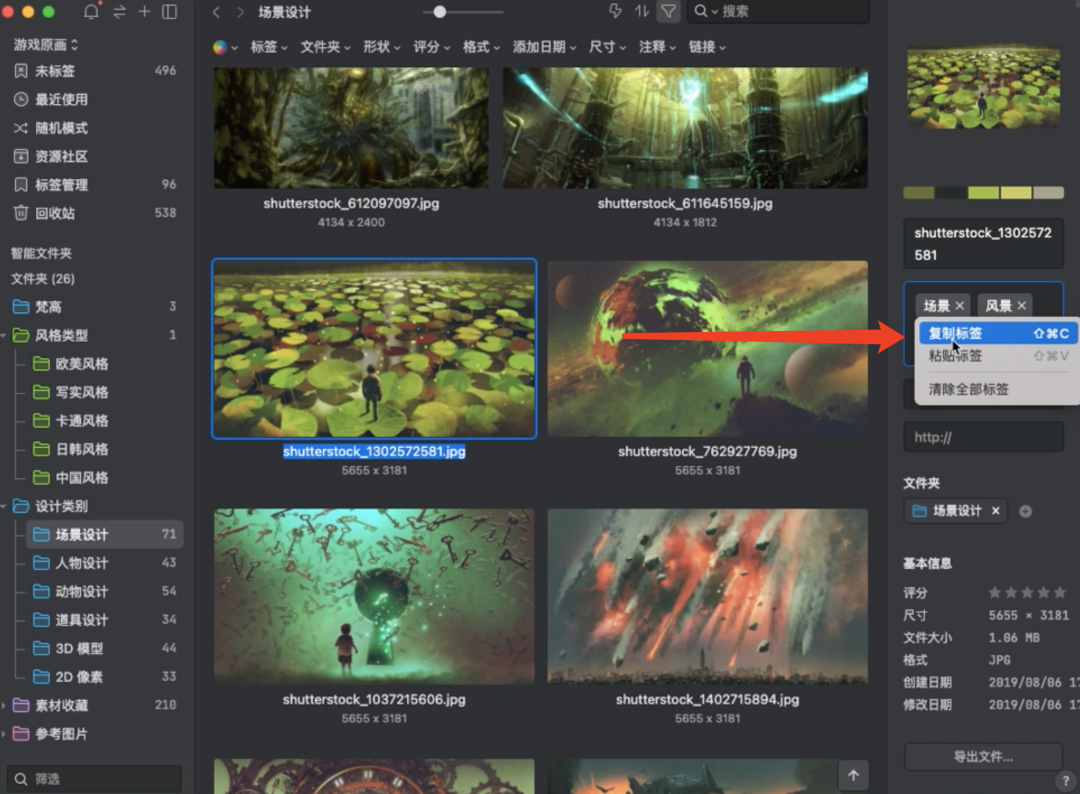Click the thumbnail size slider handle
Image resolution: width=1080 pixels, height=794 pixels.
(439, 12)
